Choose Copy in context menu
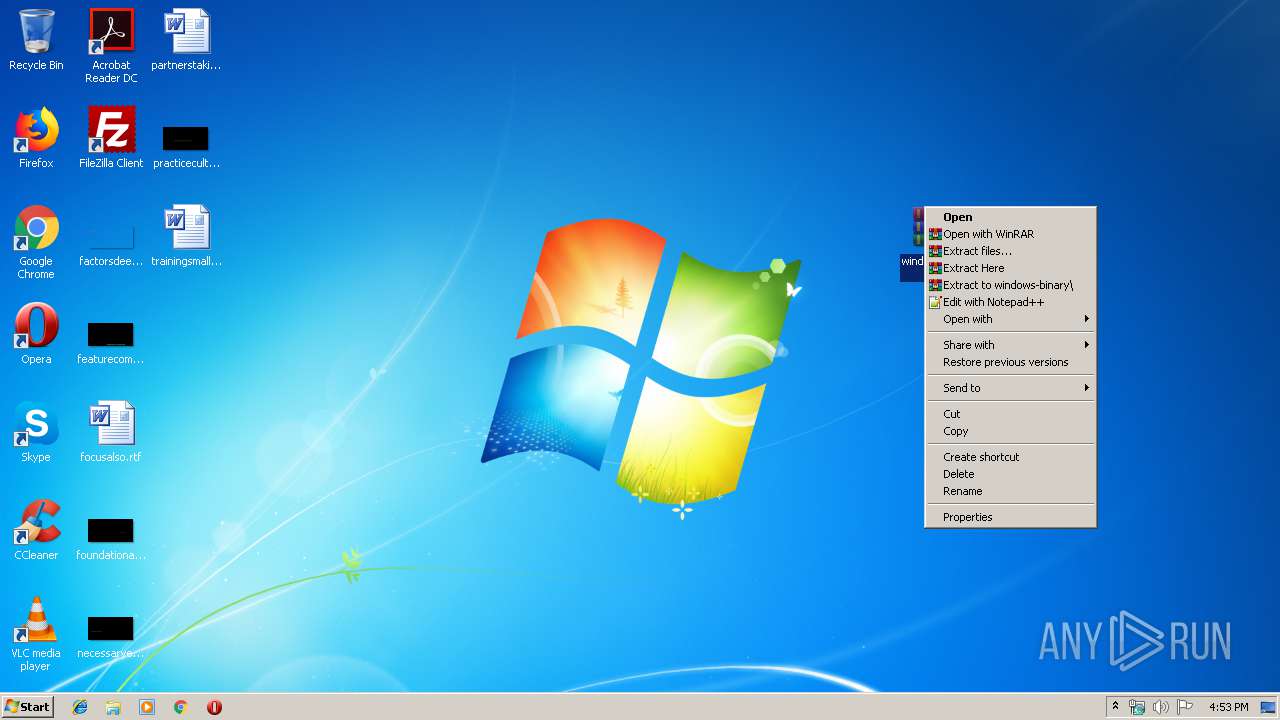1280x720 pixels. tap(1010, 431)
